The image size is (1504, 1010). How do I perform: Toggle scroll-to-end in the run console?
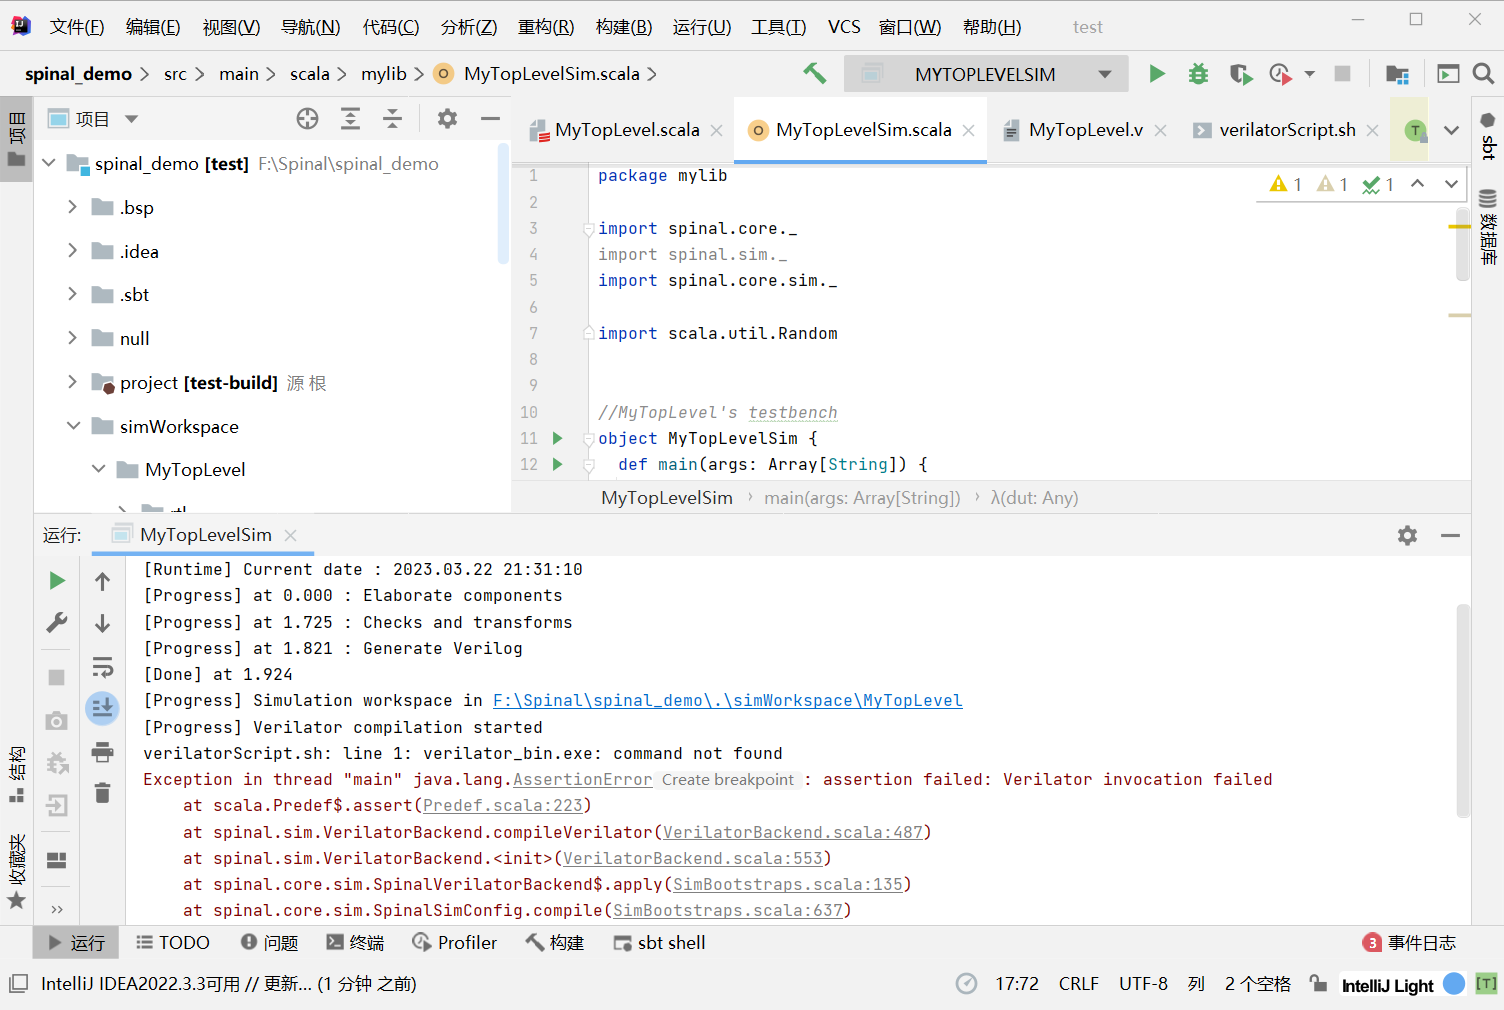102,708
